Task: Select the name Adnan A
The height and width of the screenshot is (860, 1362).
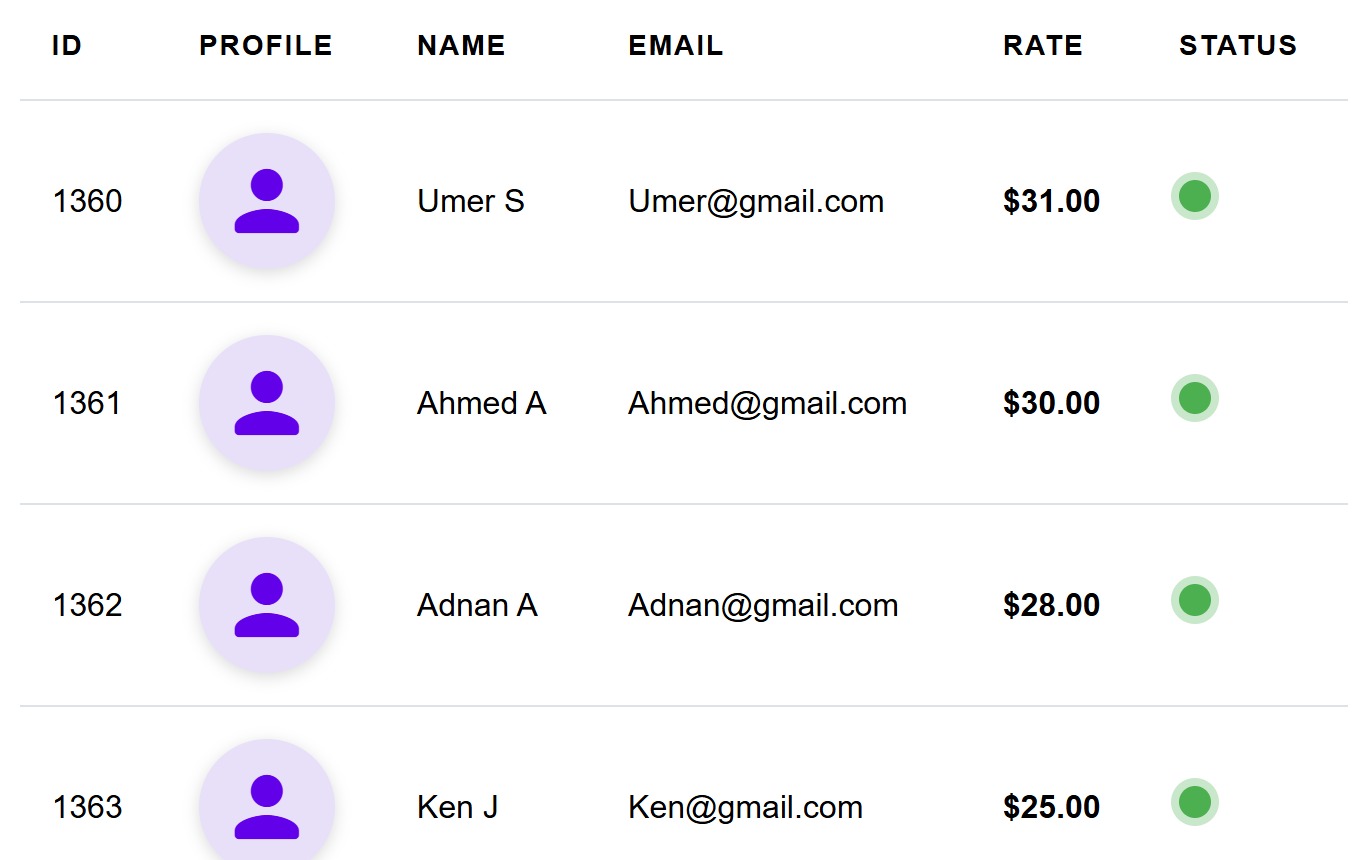Action: [477, 606]
